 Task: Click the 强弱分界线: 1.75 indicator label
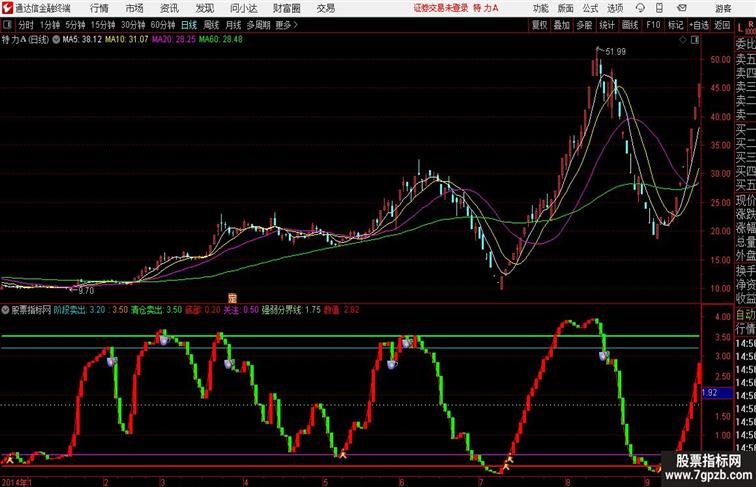(x=291, y=310)
